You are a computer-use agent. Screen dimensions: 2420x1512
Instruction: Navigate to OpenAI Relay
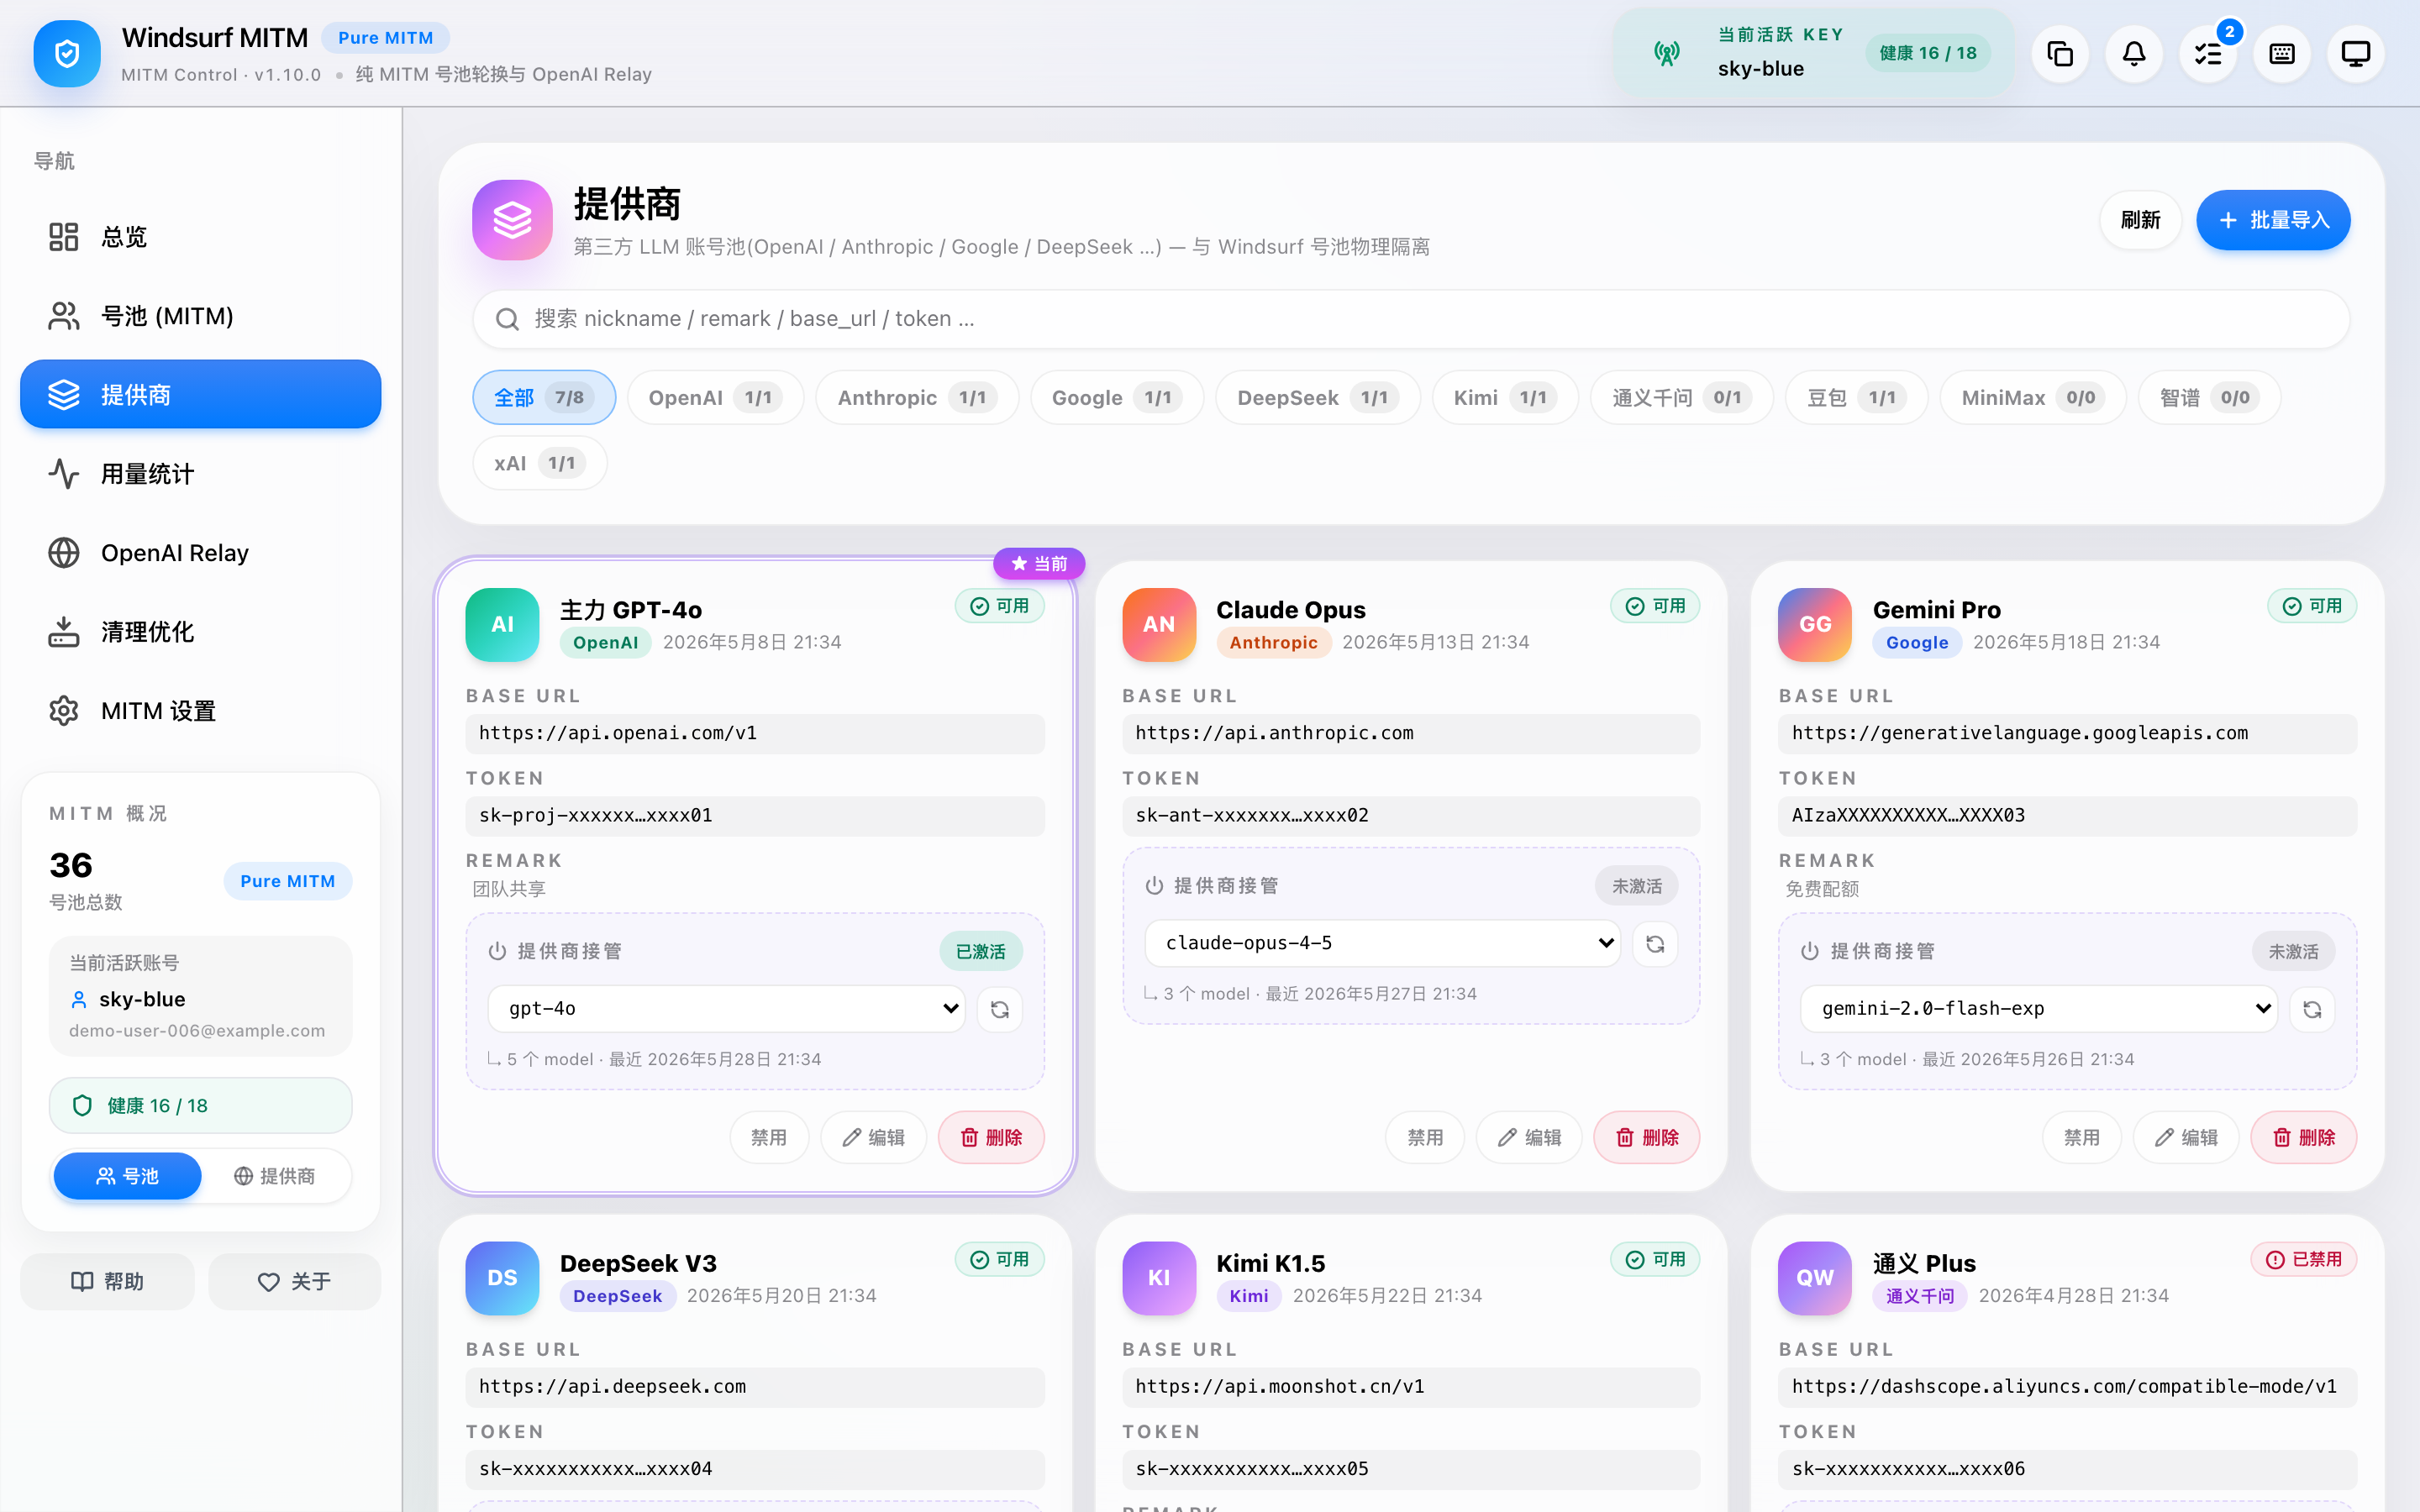(x=200, y=553)
